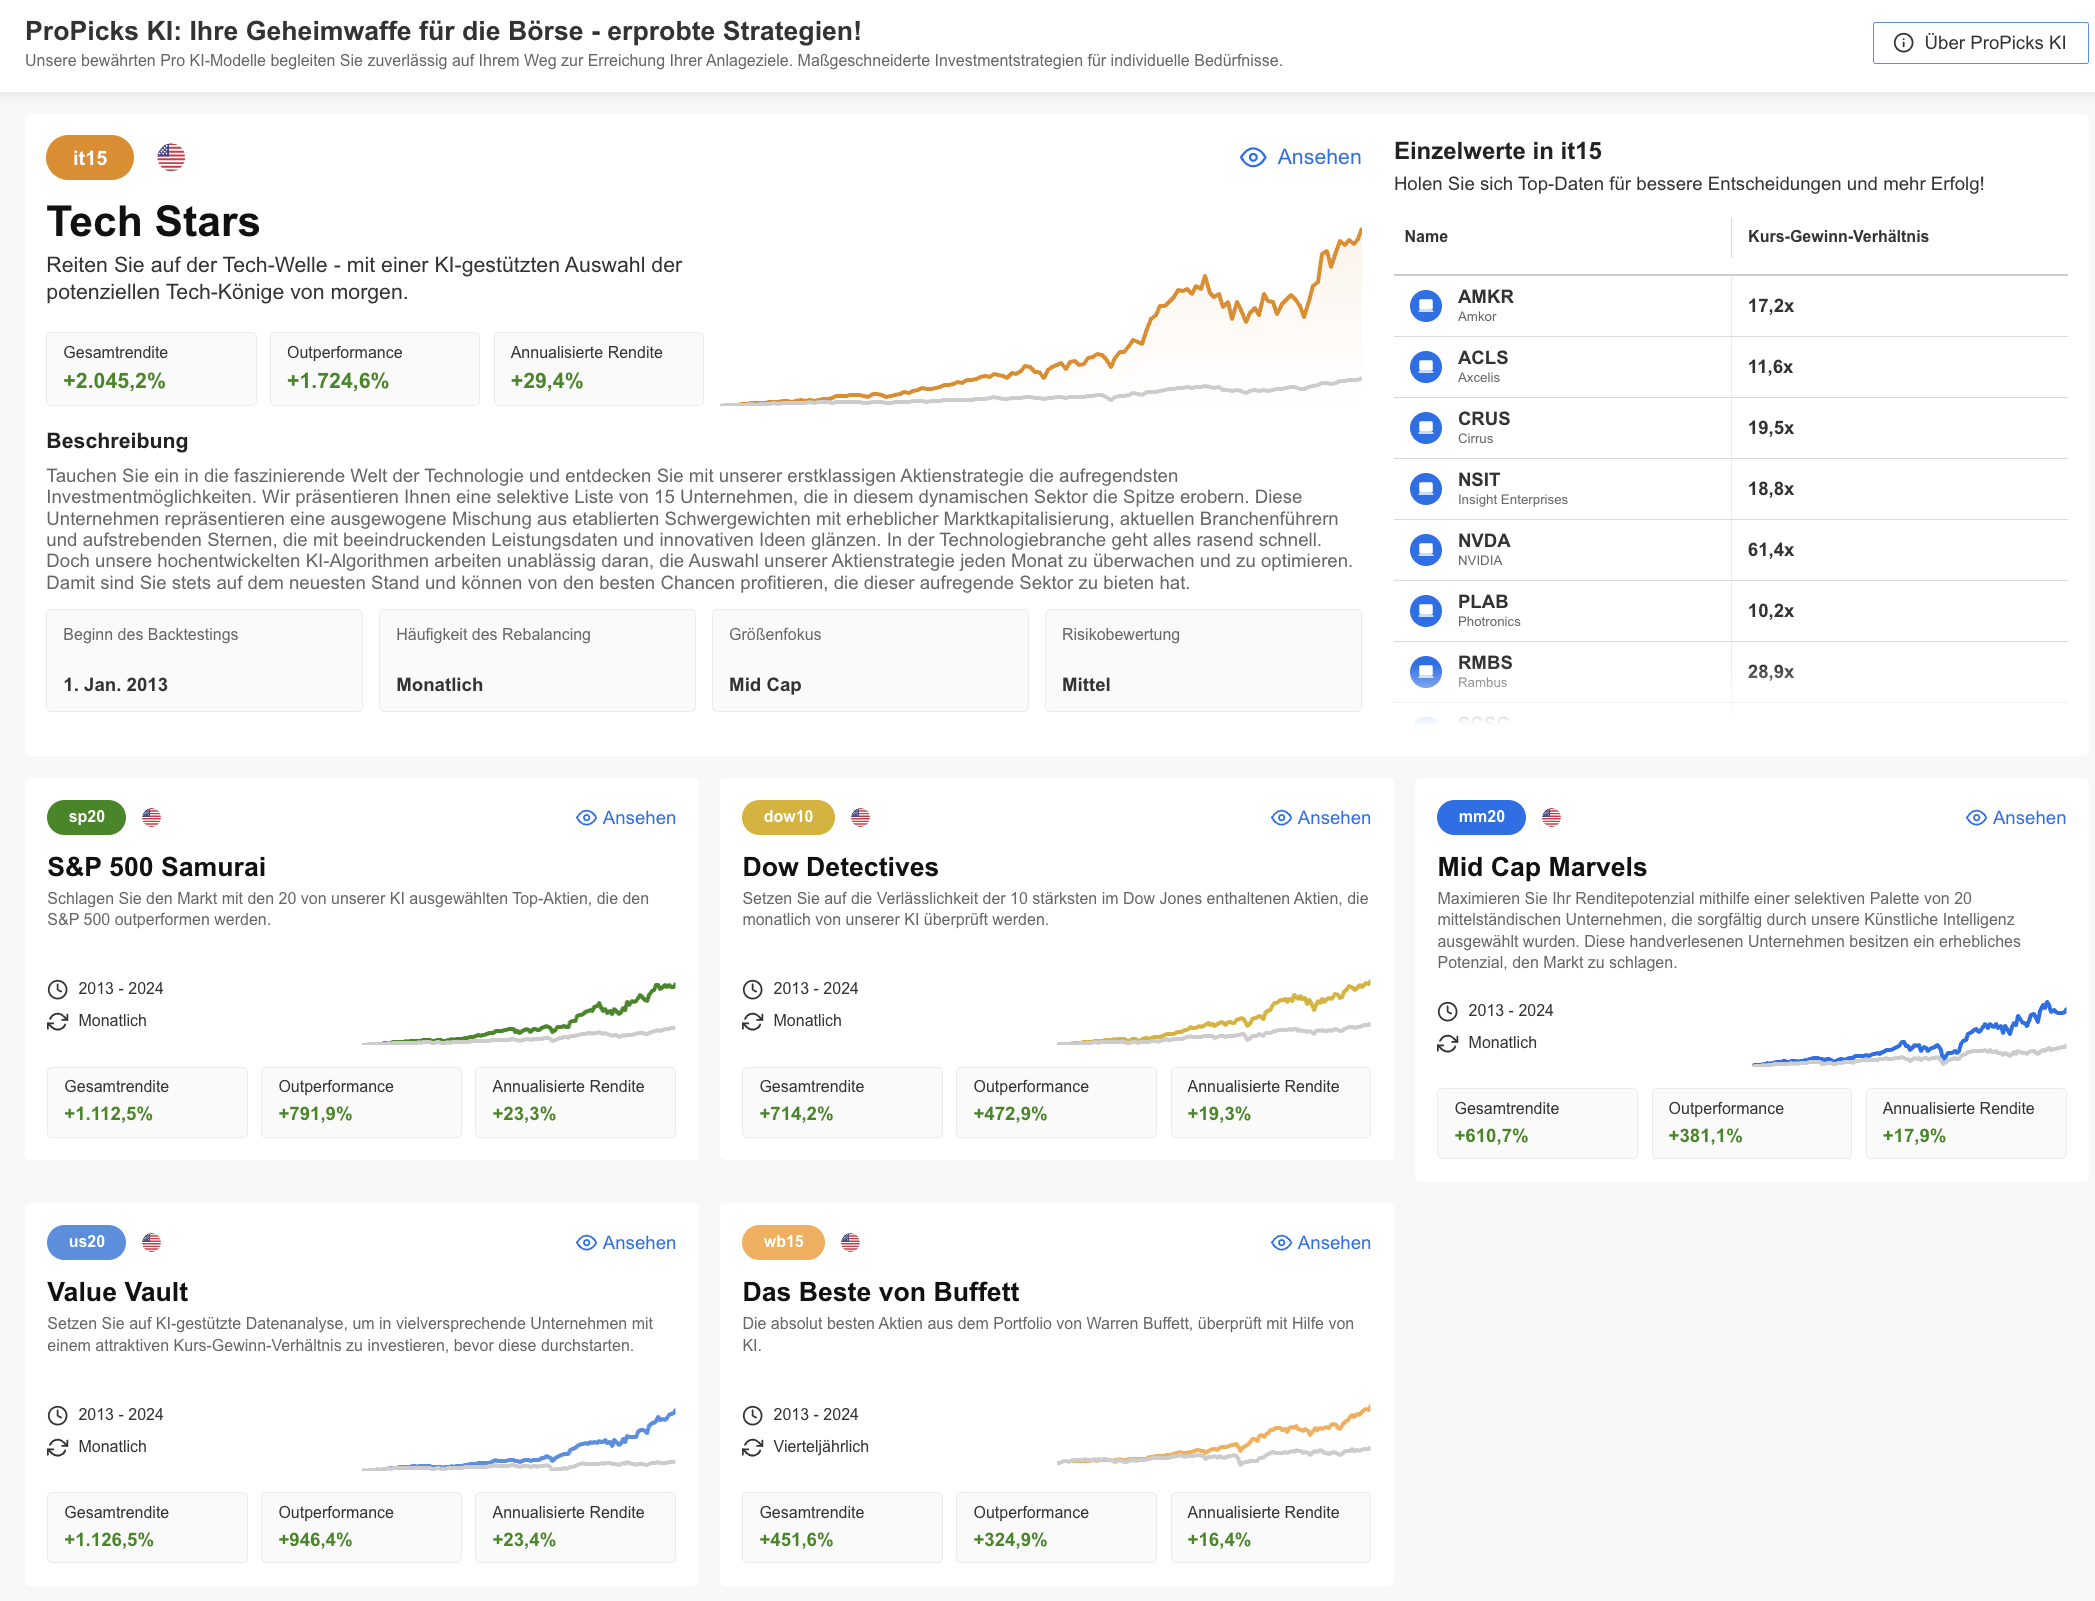Click the Dow Detectives title

coord(840,867)
